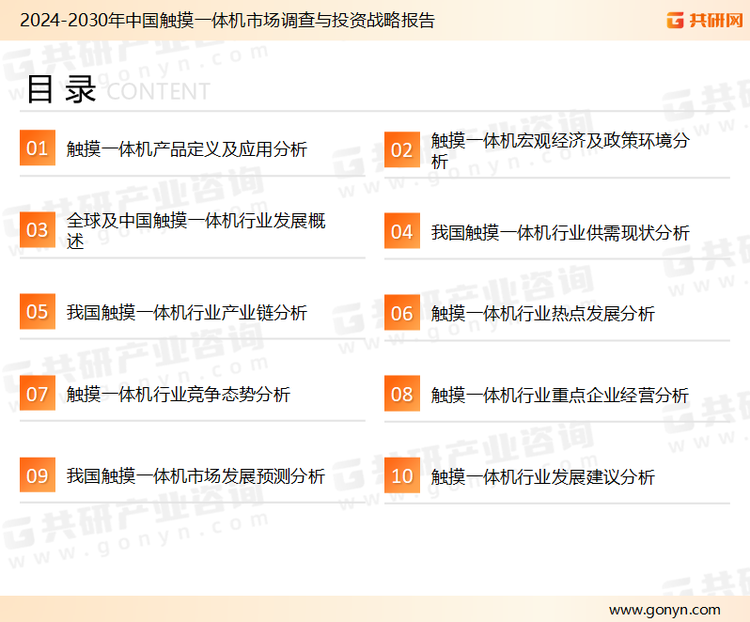Select 我国触摸一体机行业供需现状分析 chapter title
Image resolution: width=750 pixels, height=622 pixels.
pyautogui.click(x=560, y=233)
